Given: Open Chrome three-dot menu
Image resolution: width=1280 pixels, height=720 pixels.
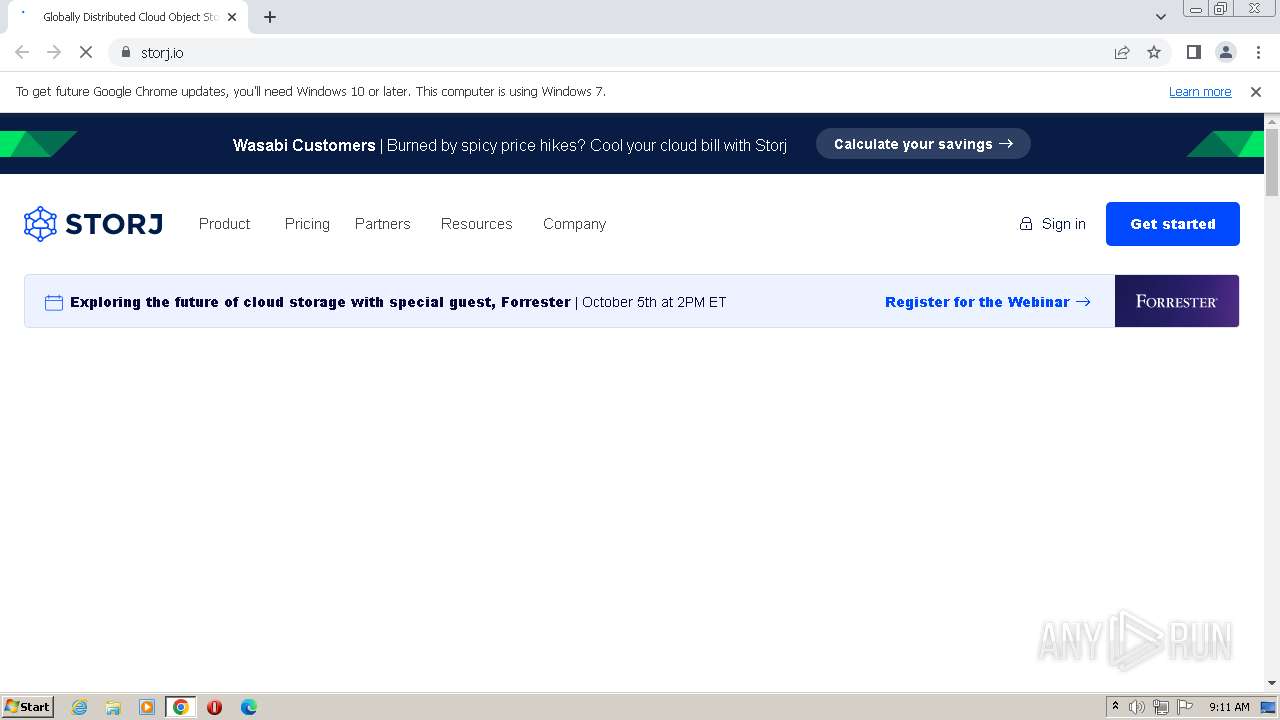Looking at the screenshot, I should [x=1257, y=52].
